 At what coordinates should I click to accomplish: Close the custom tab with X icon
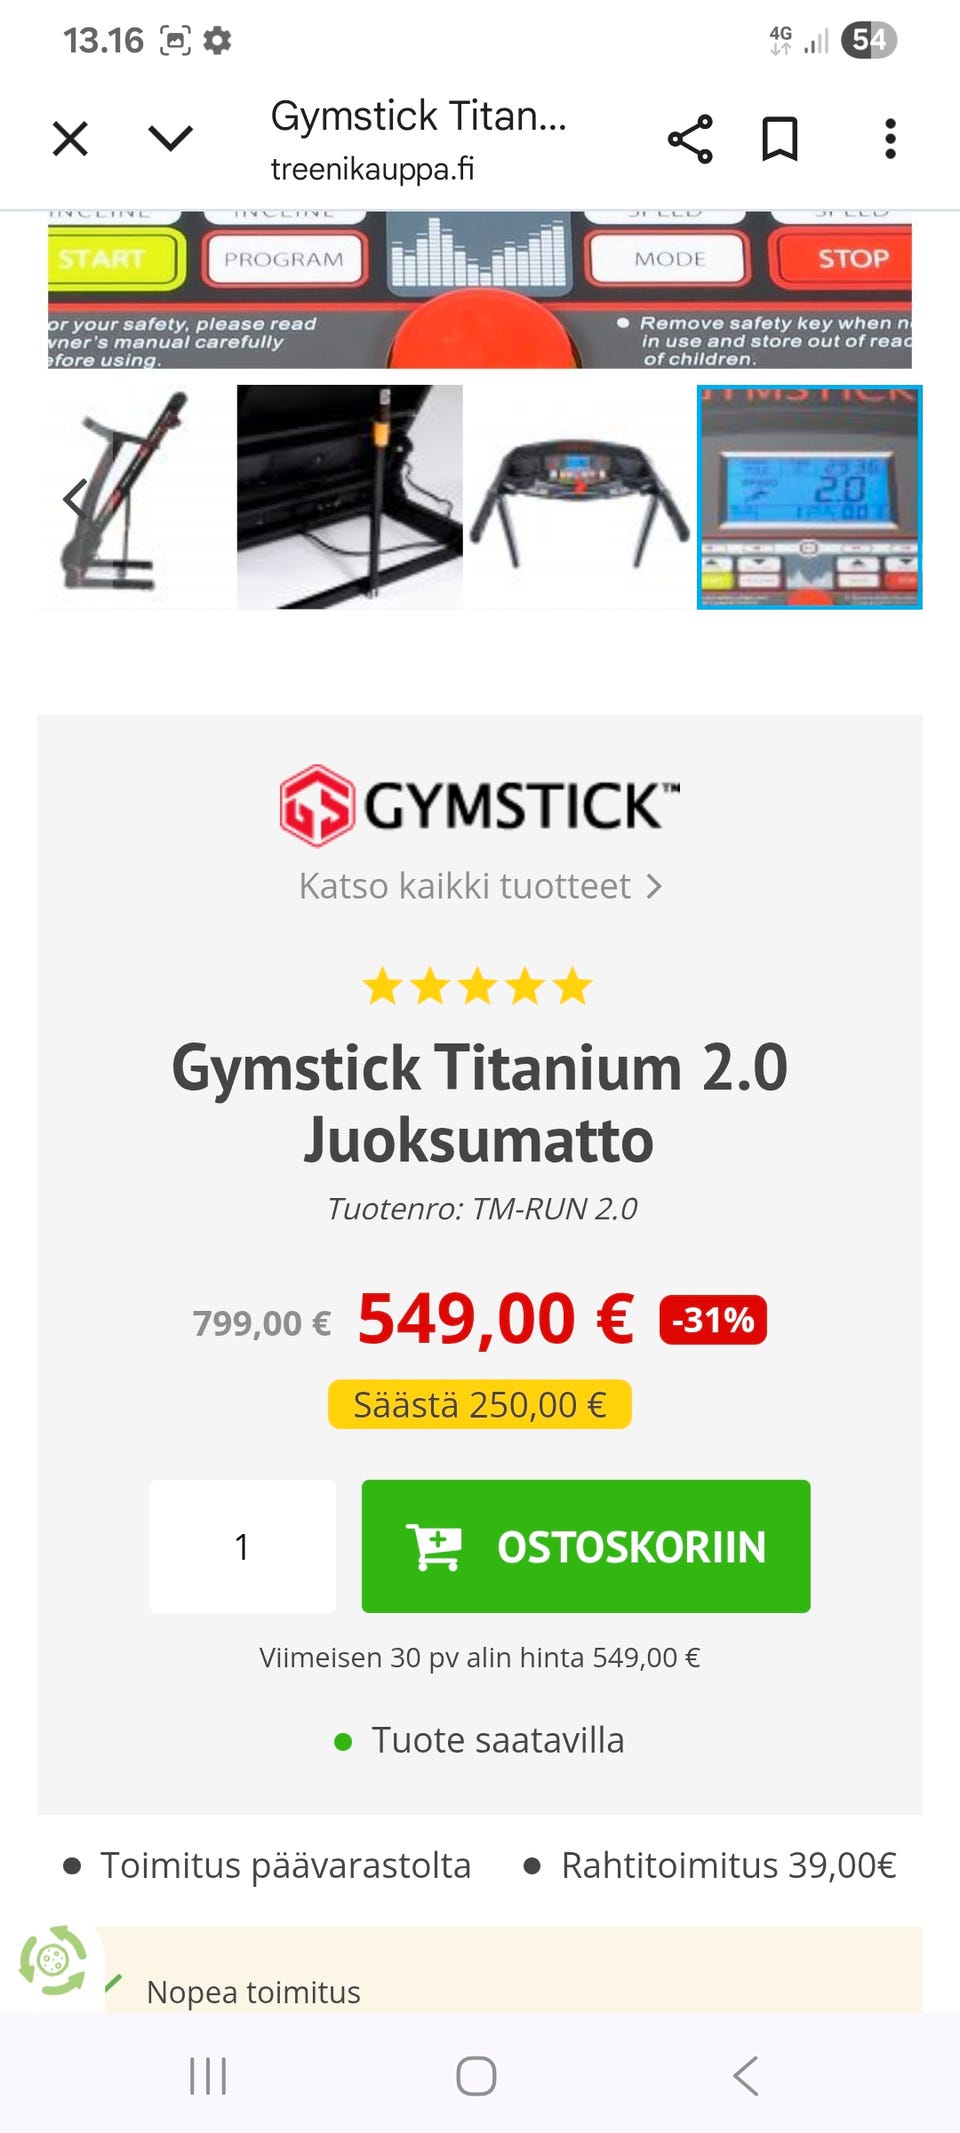tap(70, 139)
